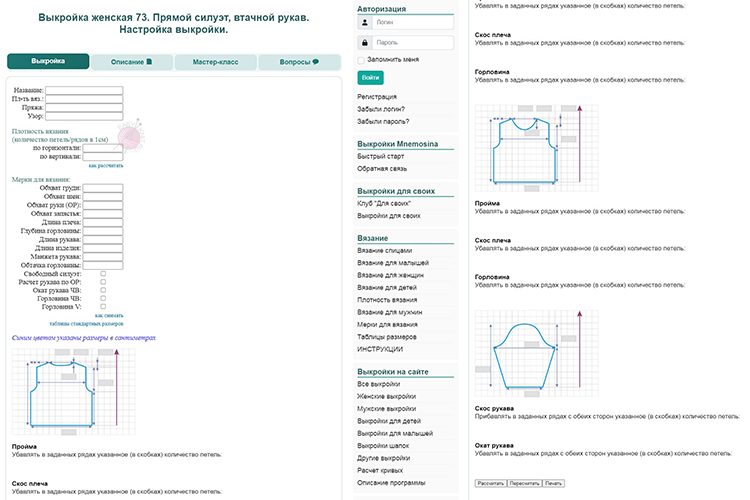
Task: Enable the Запомнить меня checkbox
Action: pyautogui.click(x=361, y=60)
